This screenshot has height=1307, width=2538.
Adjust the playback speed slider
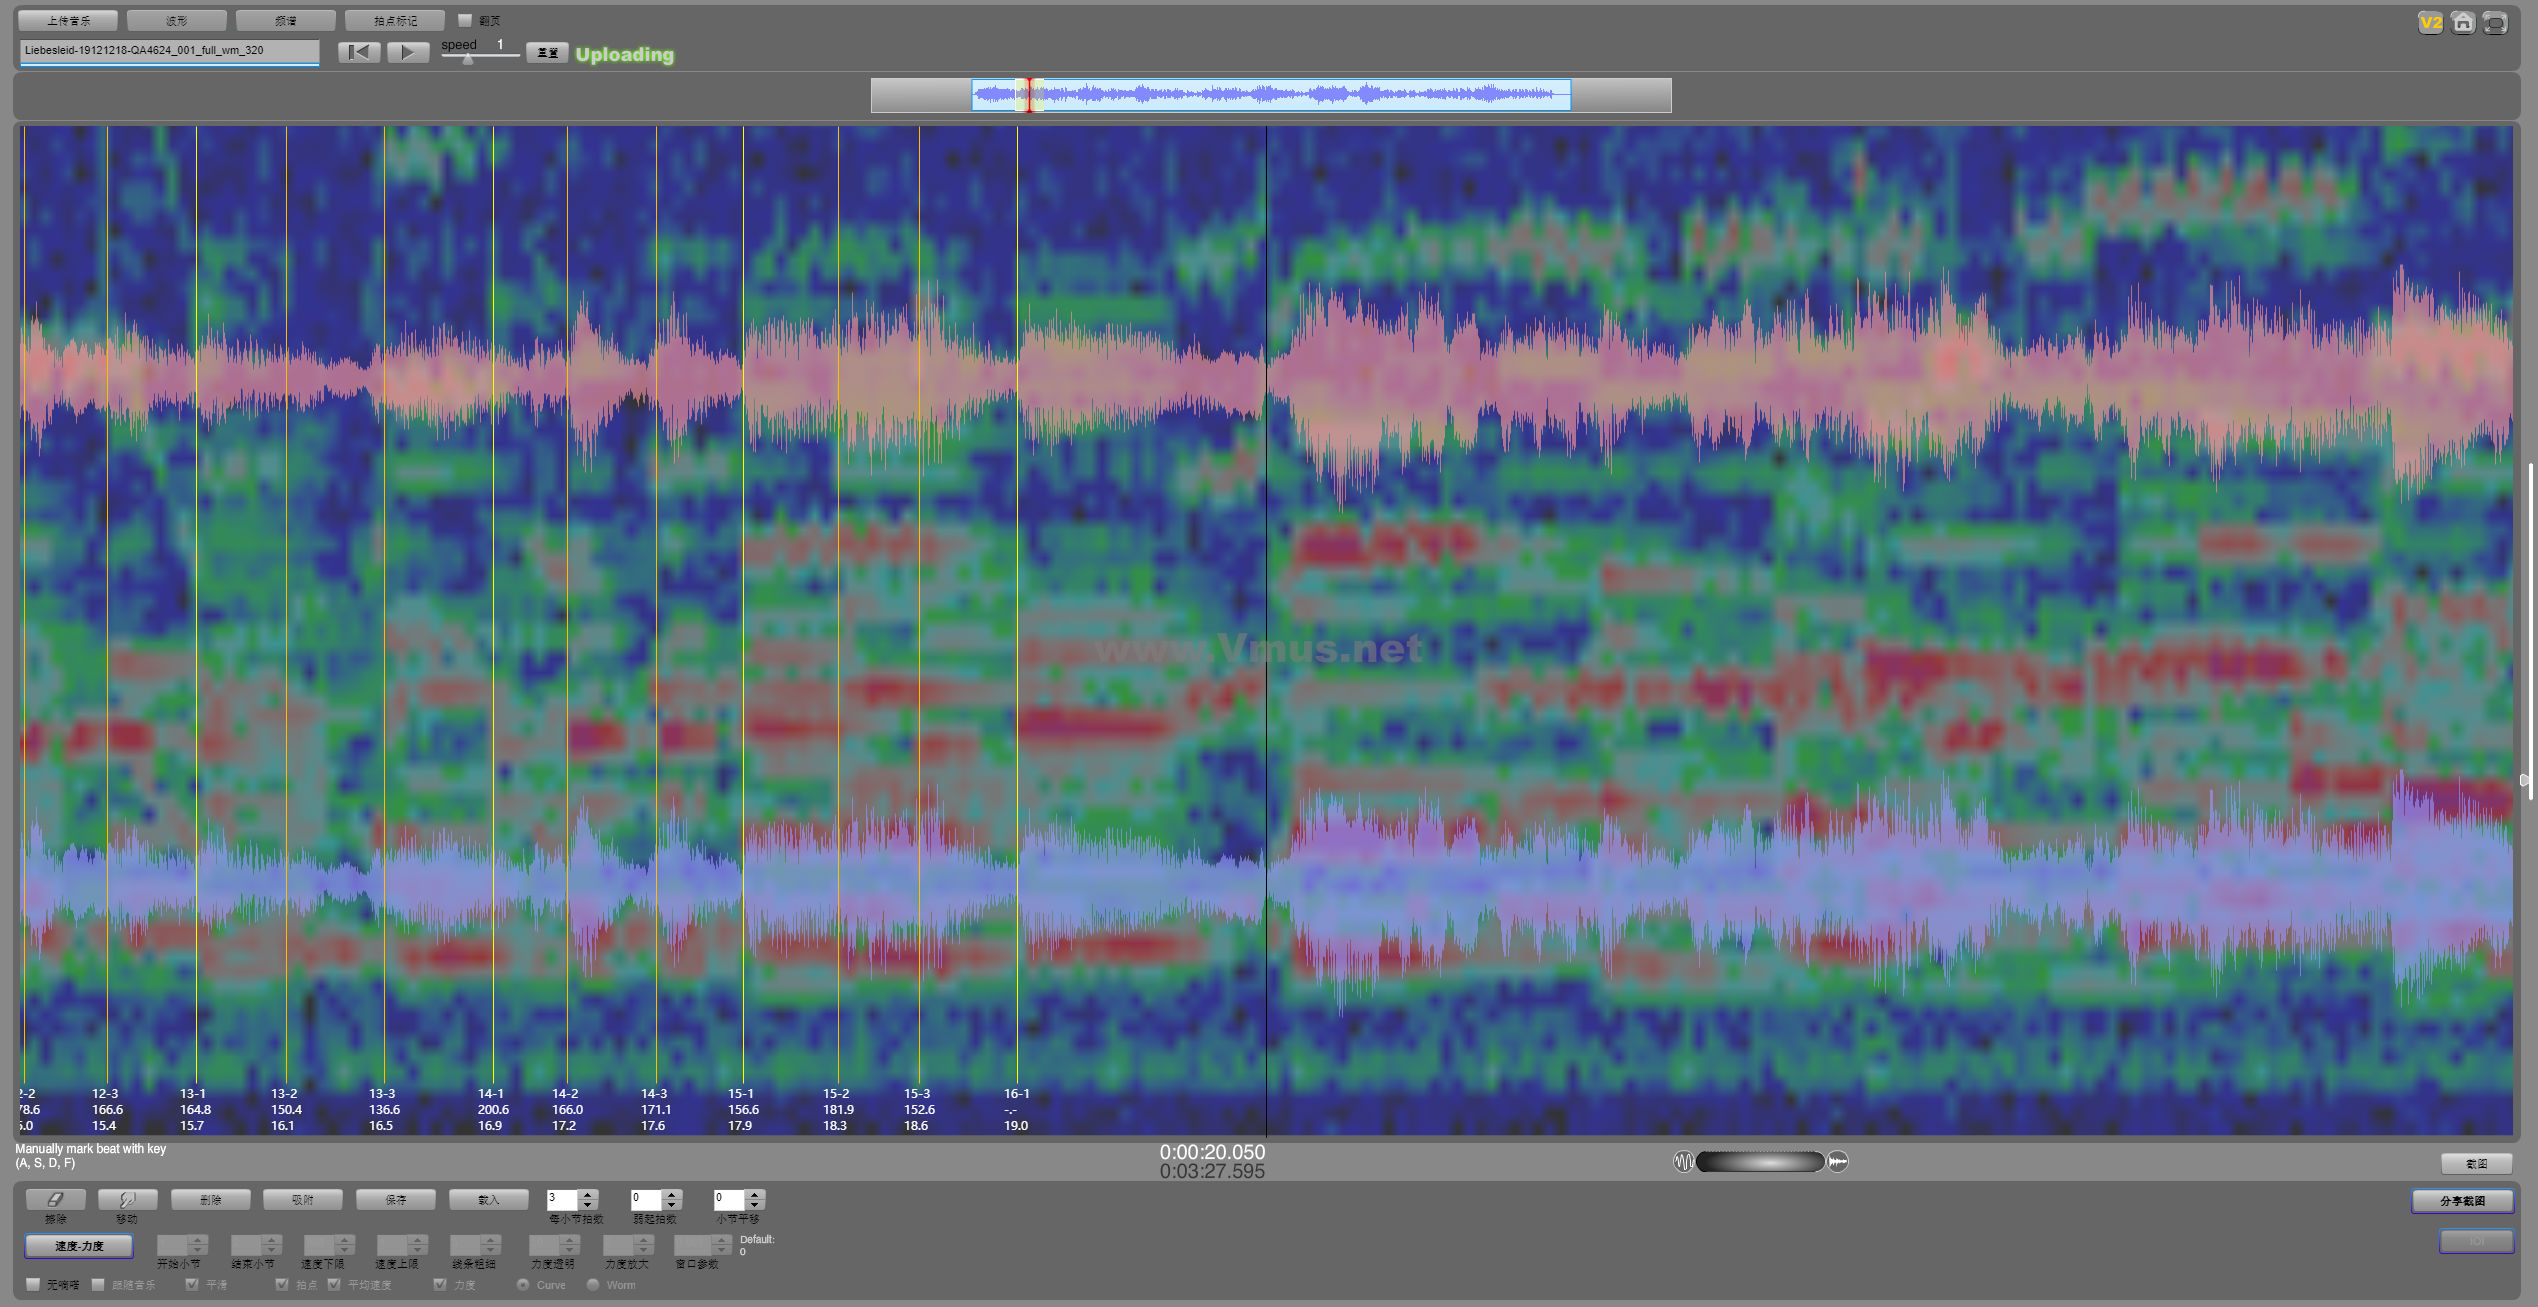pyautogui.click(x=468, y=58)
